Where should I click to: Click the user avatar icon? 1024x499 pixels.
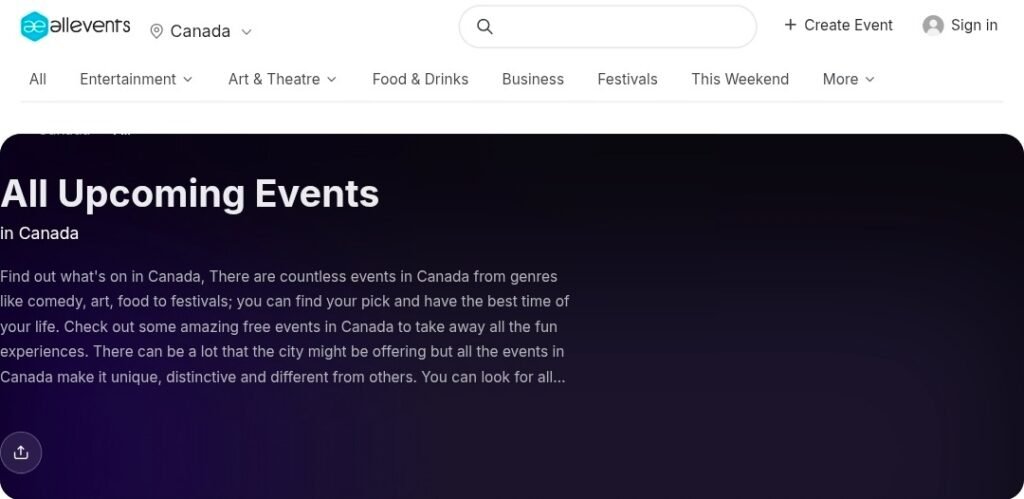point(933,25)
